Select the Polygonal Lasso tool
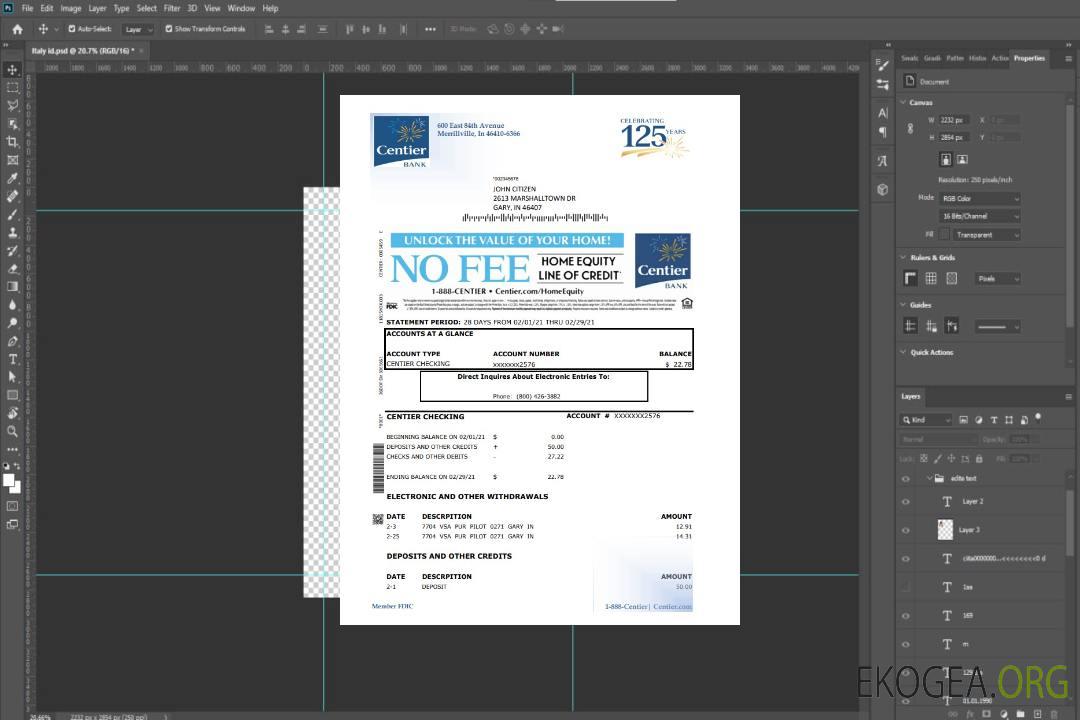This screenshot has width=1080, height=720. [12, 105]
